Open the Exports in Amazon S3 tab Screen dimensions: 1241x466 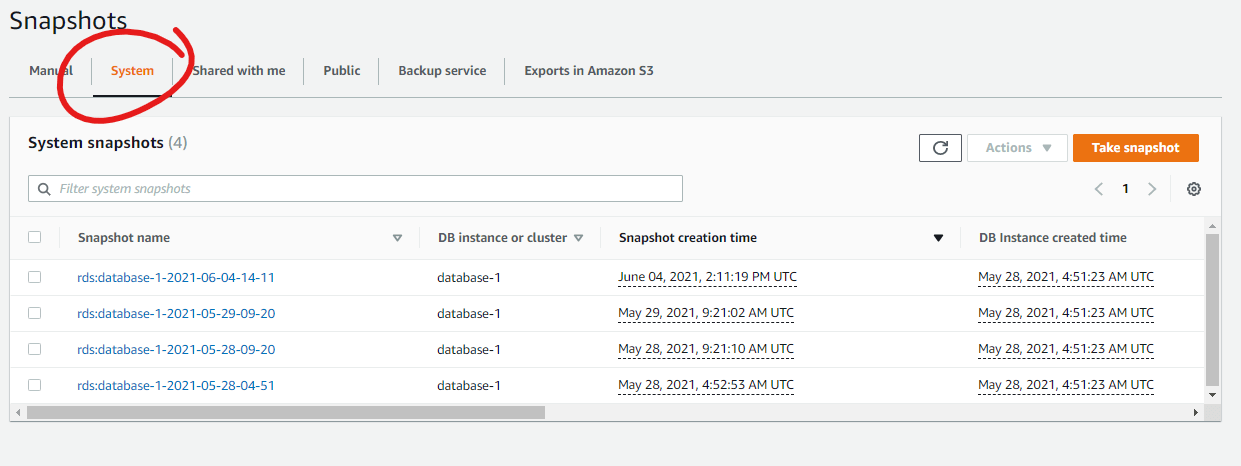coord(589,71)
